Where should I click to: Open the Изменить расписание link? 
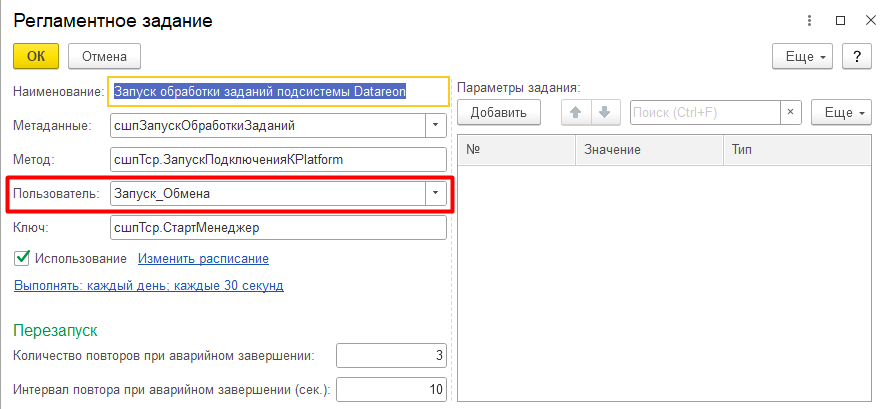tap(203, 259)
